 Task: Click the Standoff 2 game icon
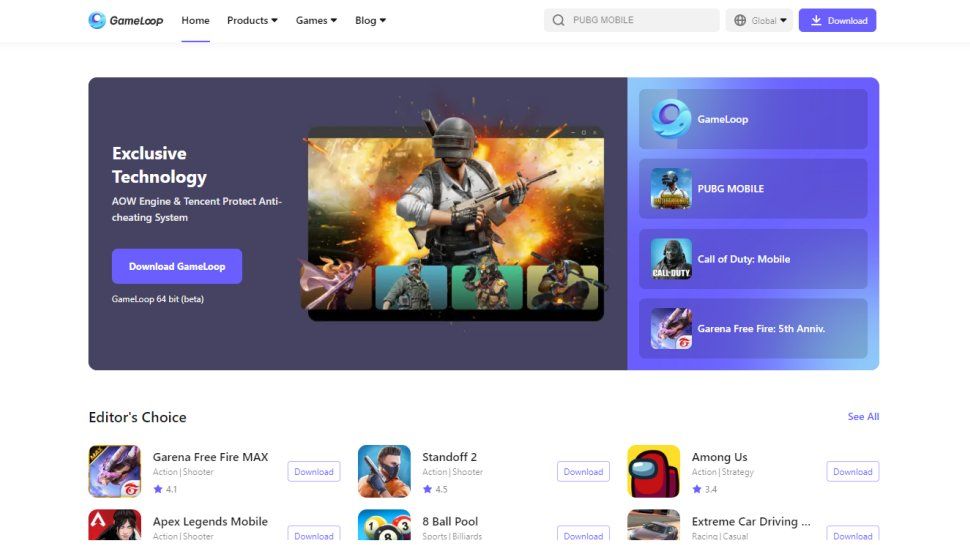(384, 471)
